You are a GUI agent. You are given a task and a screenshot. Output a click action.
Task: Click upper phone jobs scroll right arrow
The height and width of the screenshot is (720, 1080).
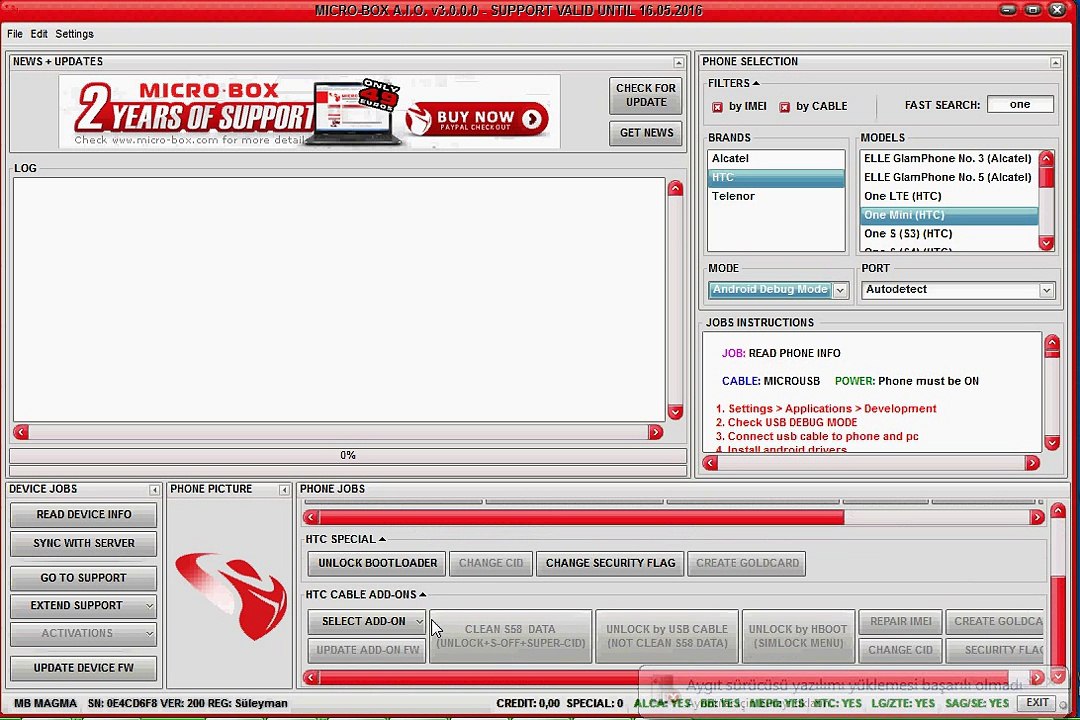[1037, 517]
